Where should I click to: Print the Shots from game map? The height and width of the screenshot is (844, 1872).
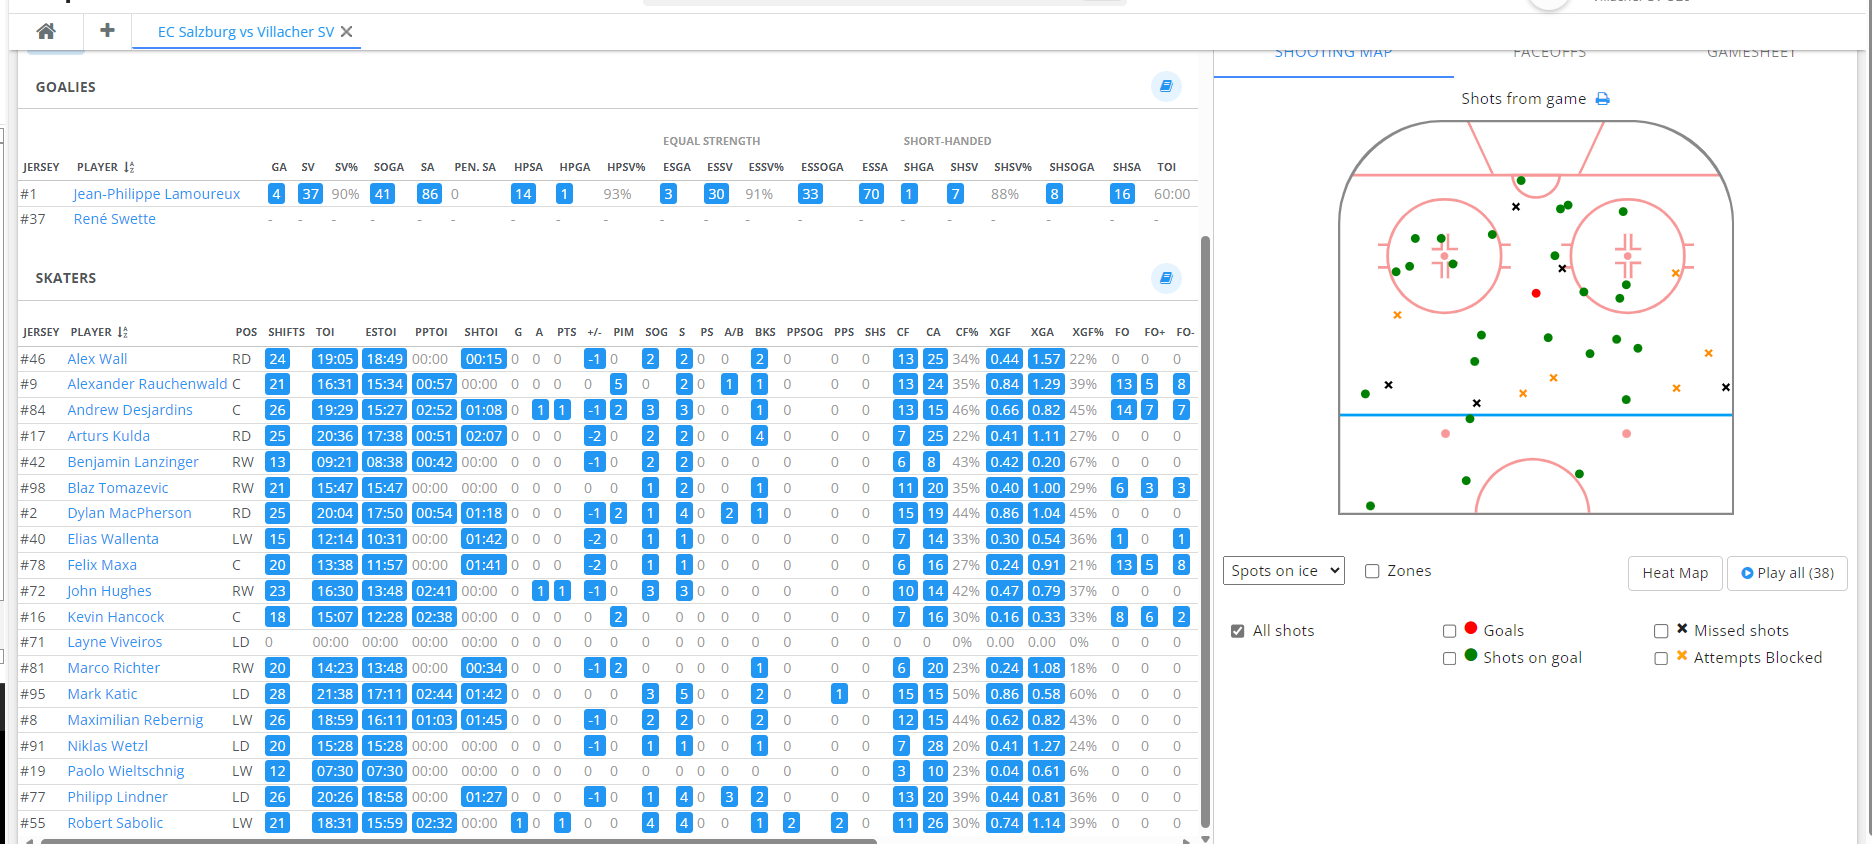click(1602, 99)
